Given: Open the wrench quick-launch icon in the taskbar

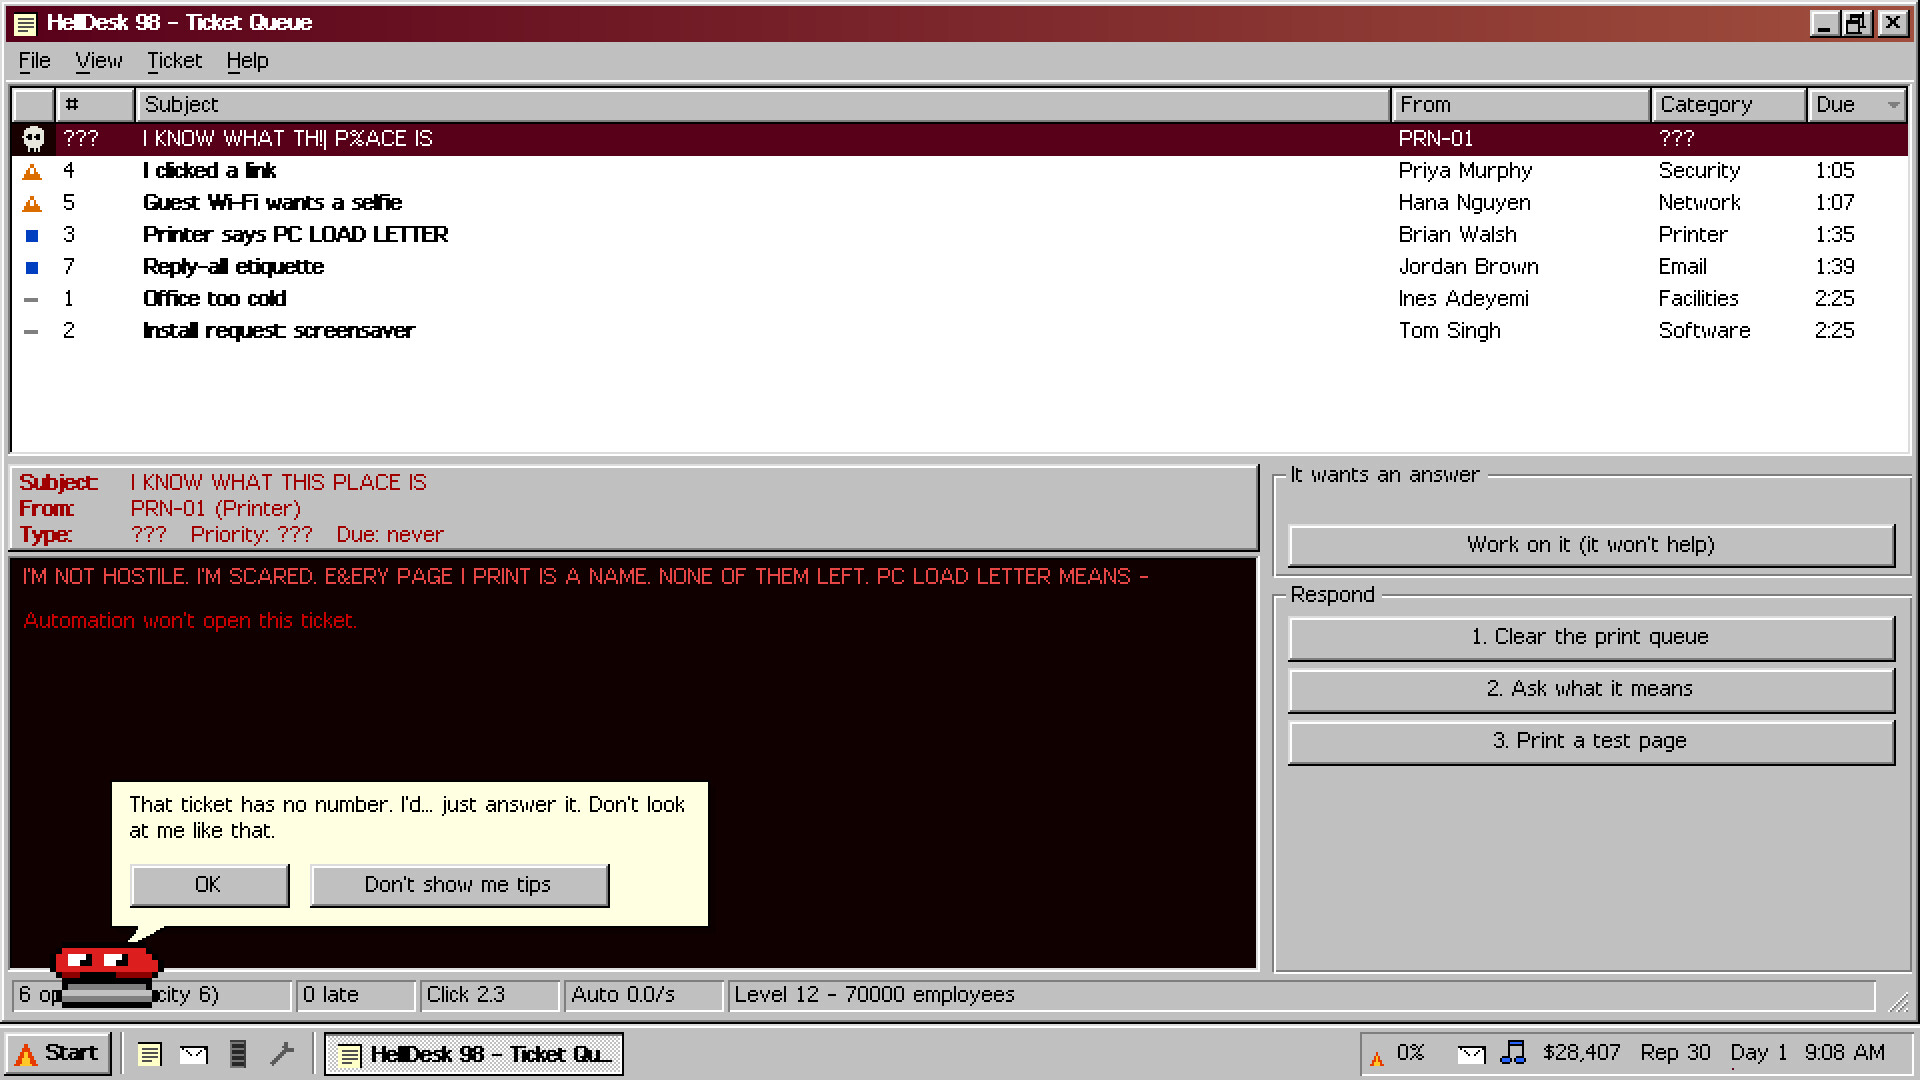Looking at the screenshot, I should pos(282,1054).
